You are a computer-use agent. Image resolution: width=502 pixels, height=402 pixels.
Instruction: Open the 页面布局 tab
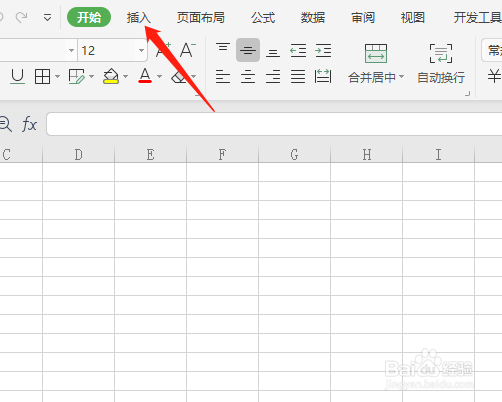click(201, 17)
